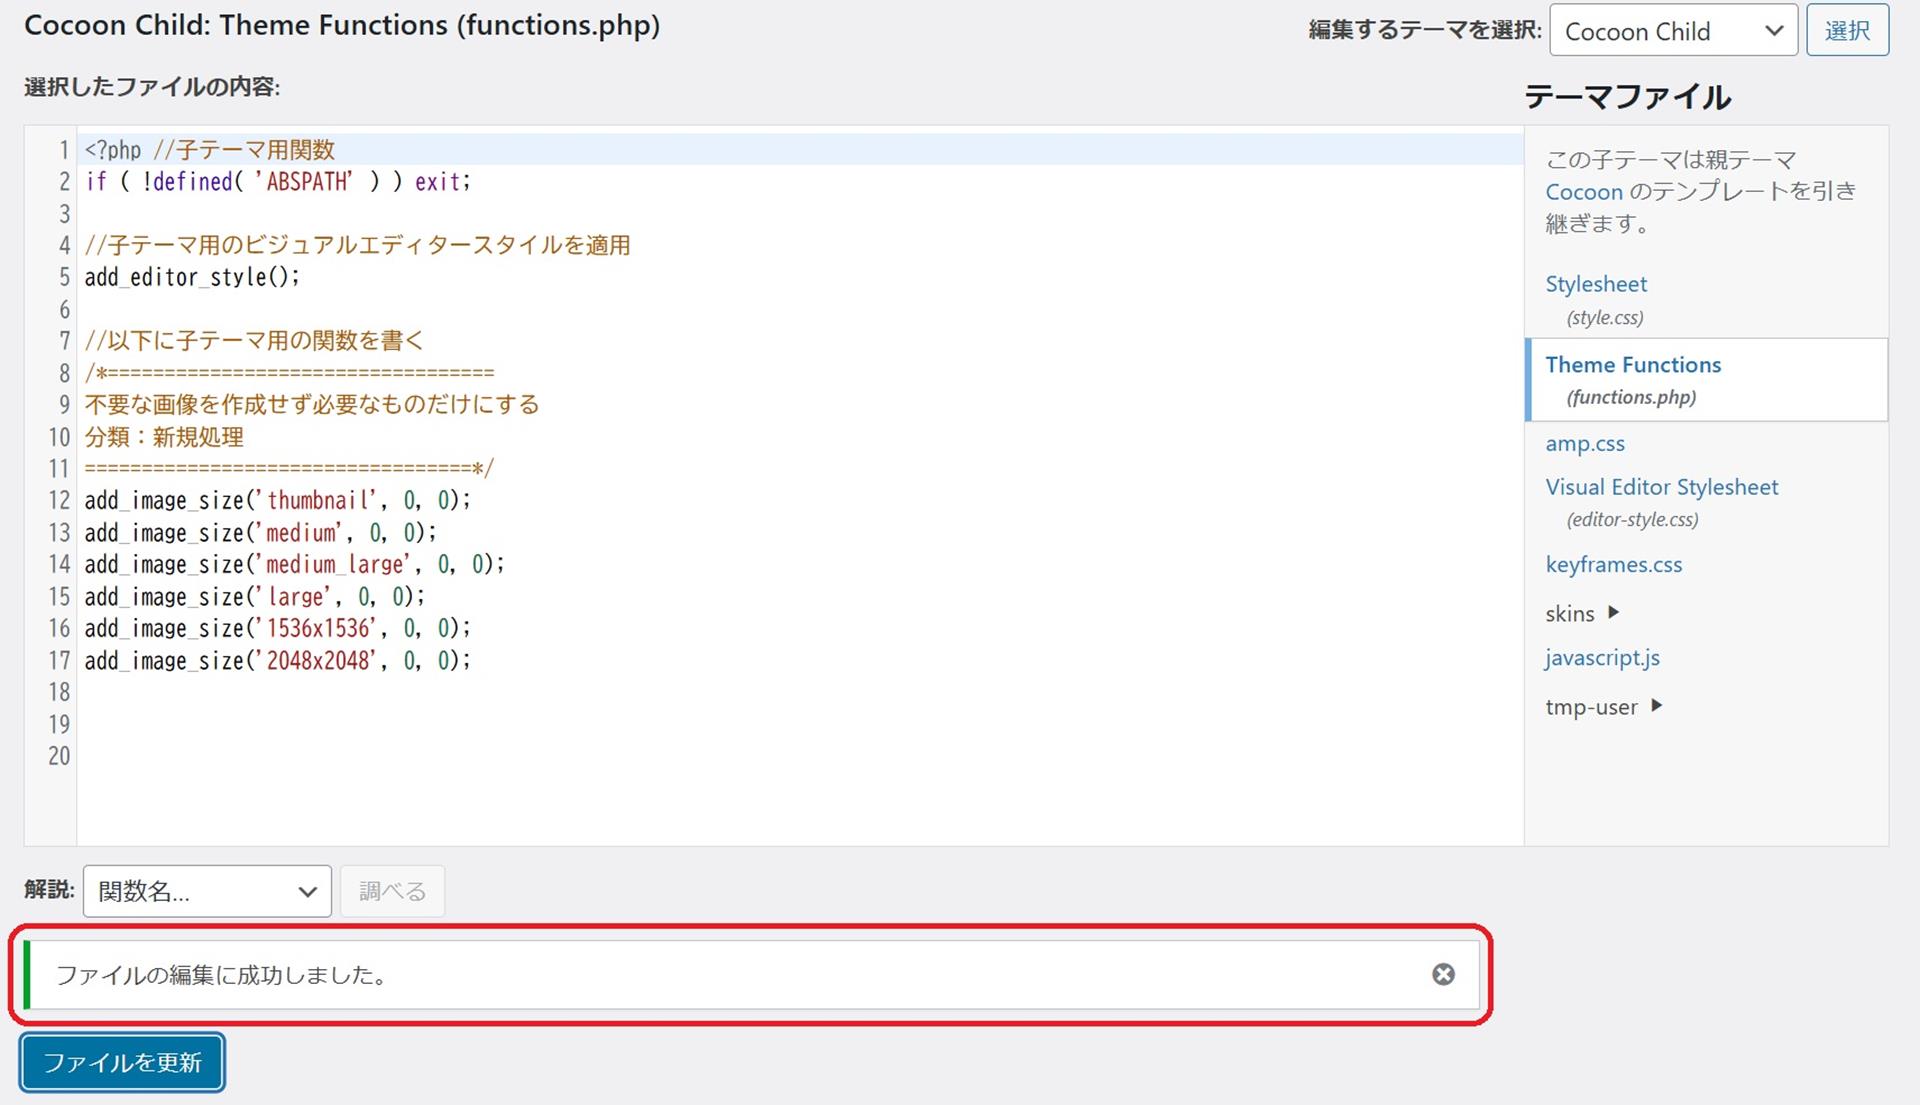Open the Cocoon Child theme dropdown
The image size is (1920, 1105).
pos(1672,31)
